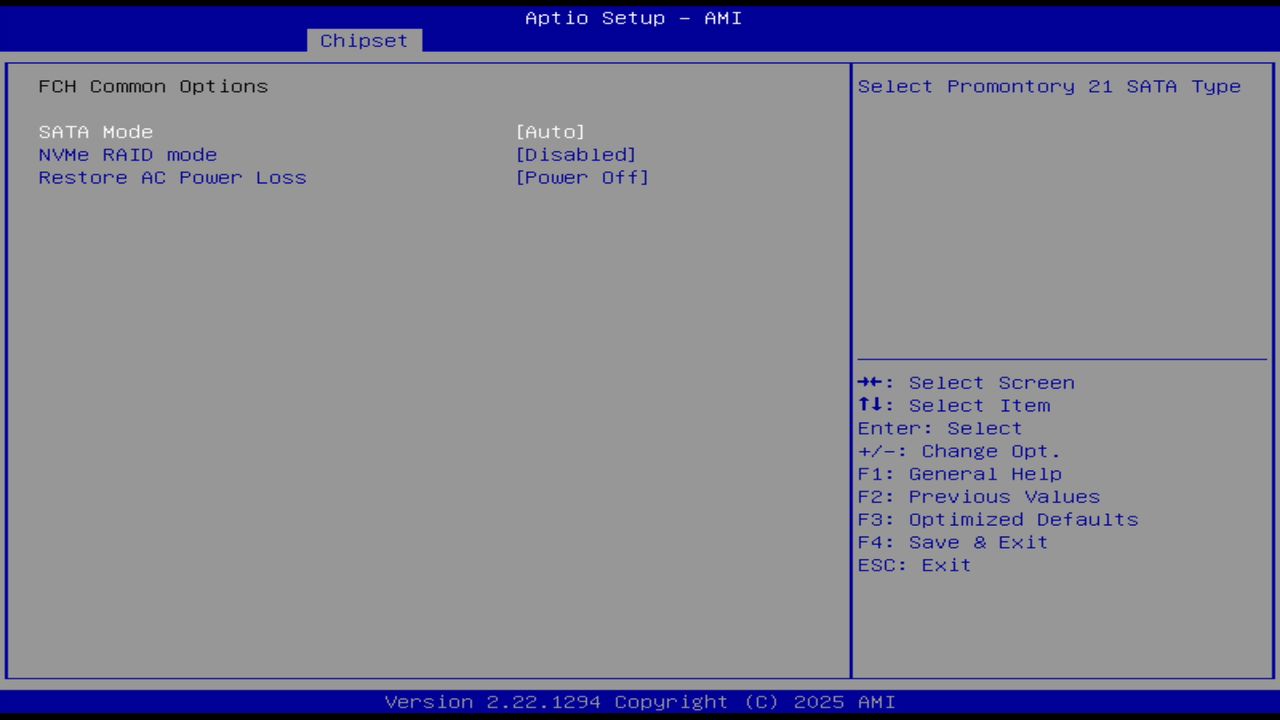Select the SATA Mode entry
1280x720 pixels.
[x=95, y=131]
